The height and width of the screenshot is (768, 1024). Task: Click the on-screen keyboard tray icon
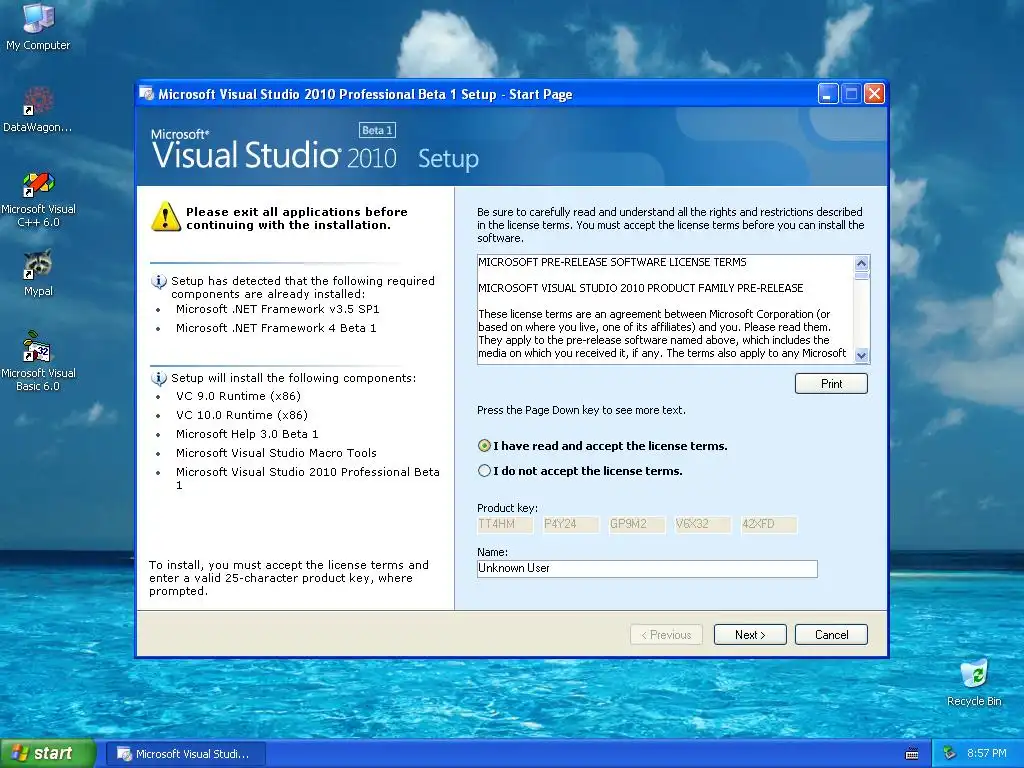coord(912,754)
